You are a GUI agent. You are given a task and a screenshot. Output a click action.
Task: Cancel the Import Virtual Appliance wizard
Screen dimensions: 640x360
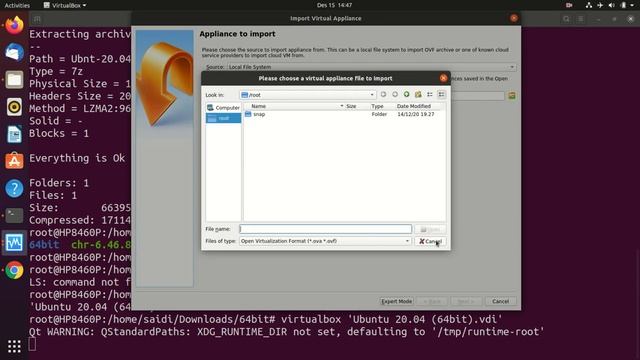tap(500, 301)
